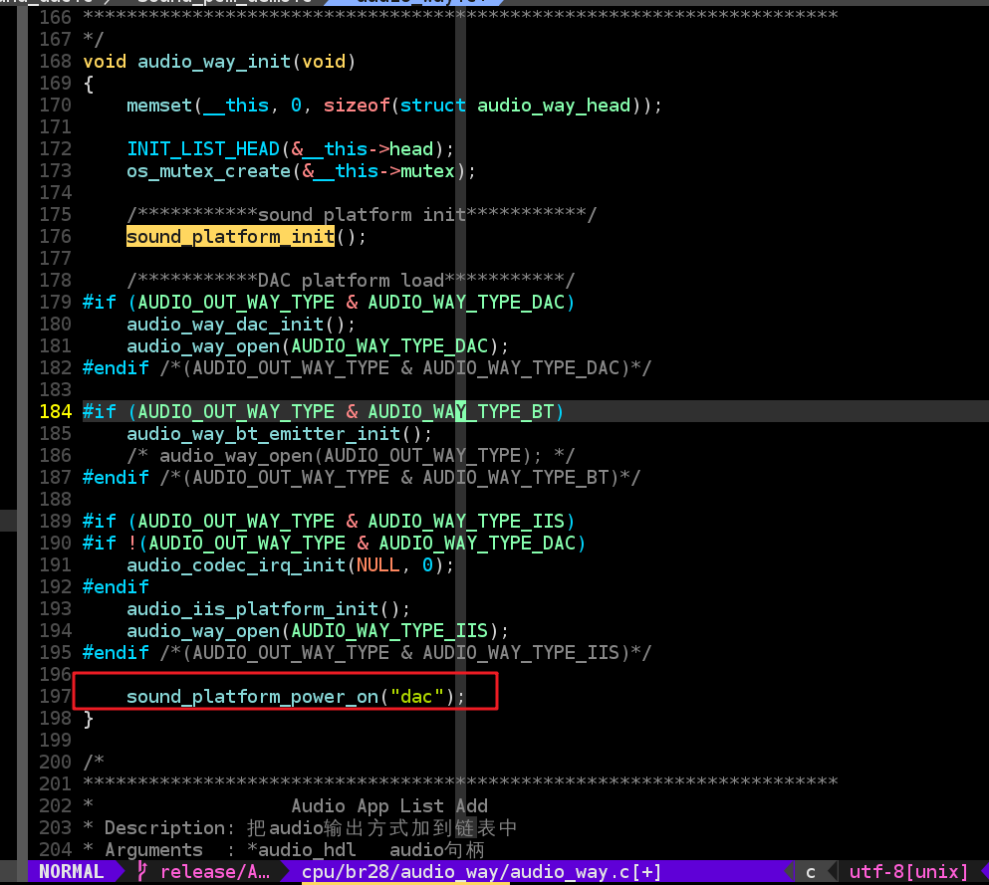Click os_mutex_create on line 173
This screenshot has height=885, width=989.
(209, 171)
